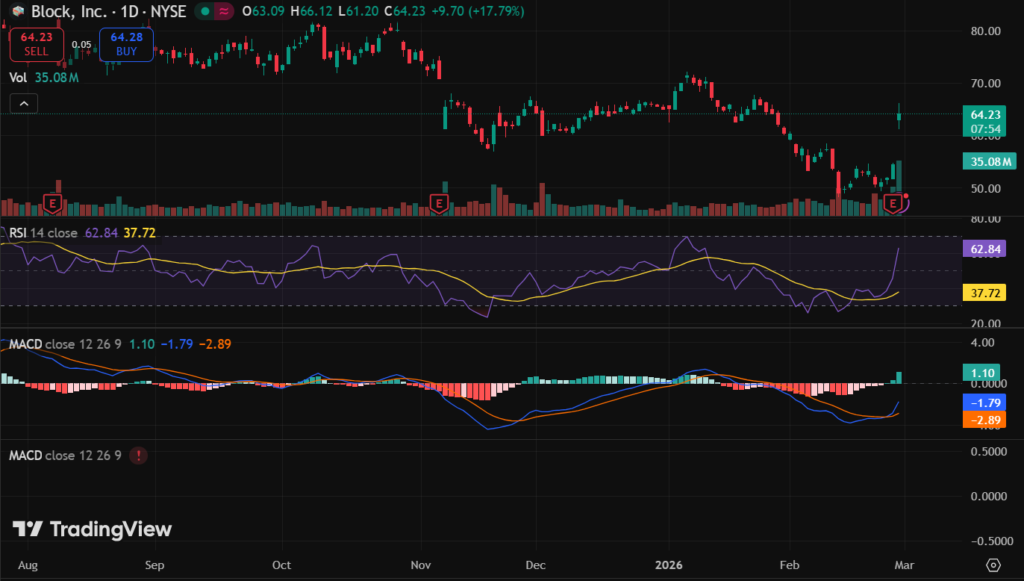Click the 35.08M volume label on price axis

coord(988,161)
